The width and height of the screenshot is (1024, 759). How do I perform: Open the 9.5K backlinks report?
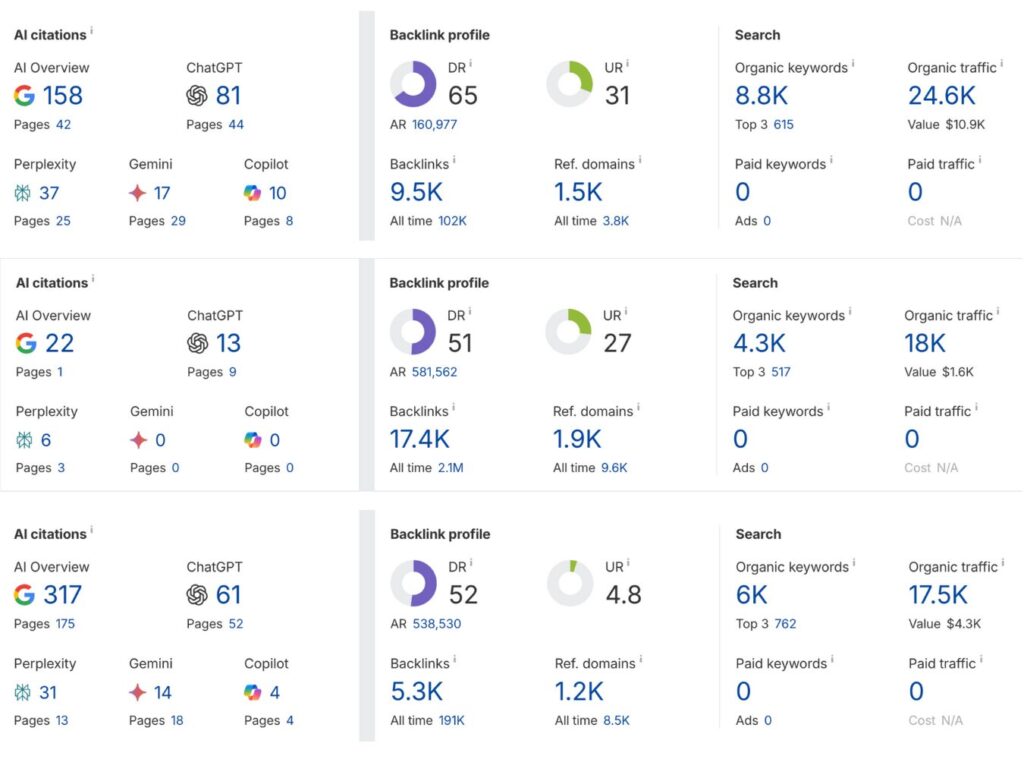pyautogui.click(x=415, y=193)
